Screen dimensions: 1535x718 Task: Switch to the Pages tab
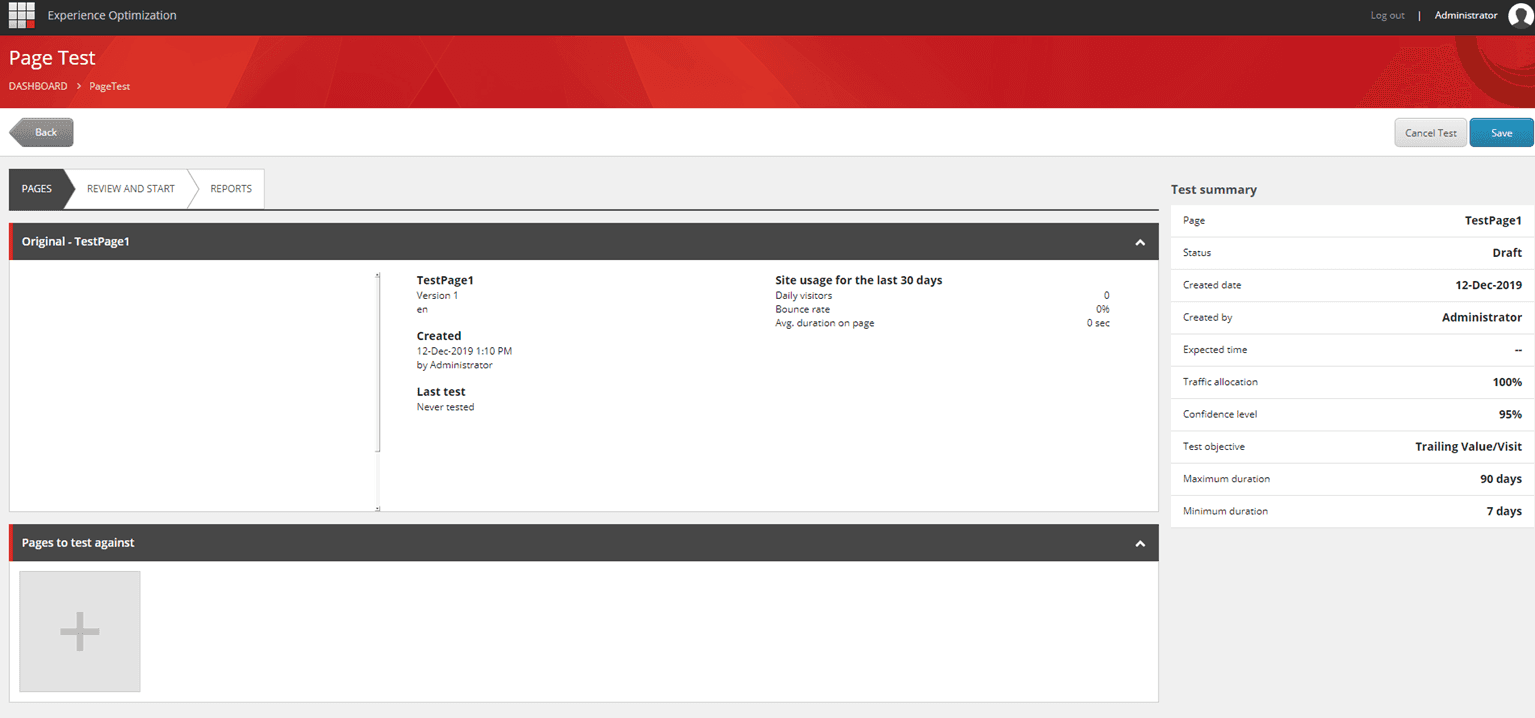(37, 189)
